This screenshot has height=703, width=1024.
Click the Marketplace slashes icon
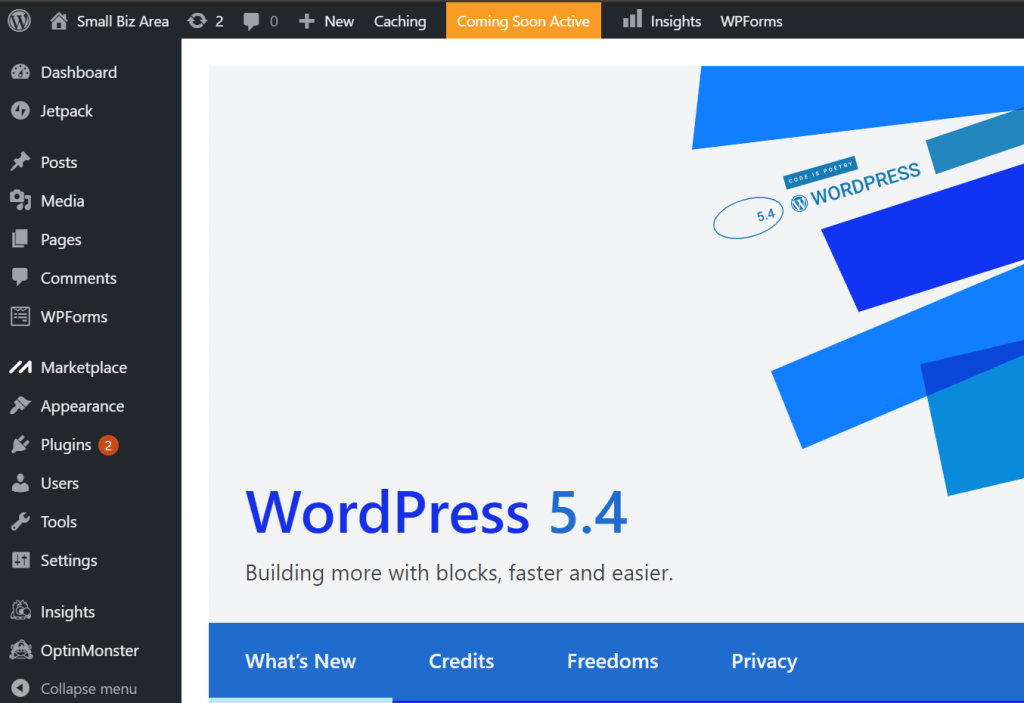(x=20, y=367)
